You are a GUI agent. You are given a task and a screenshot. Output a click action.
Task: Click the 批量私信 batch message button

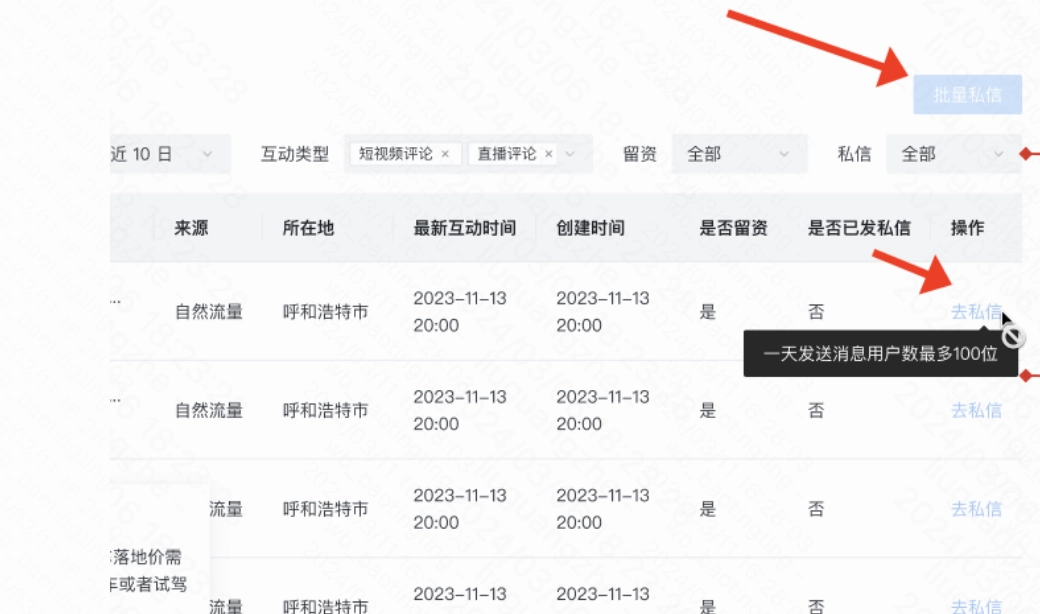[970, 95]
